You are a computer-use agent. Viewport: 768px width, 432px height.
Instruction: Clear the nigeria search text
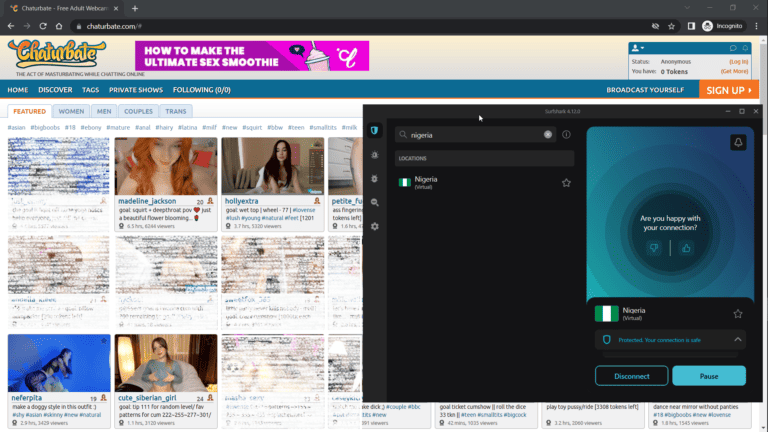(548, 134)
